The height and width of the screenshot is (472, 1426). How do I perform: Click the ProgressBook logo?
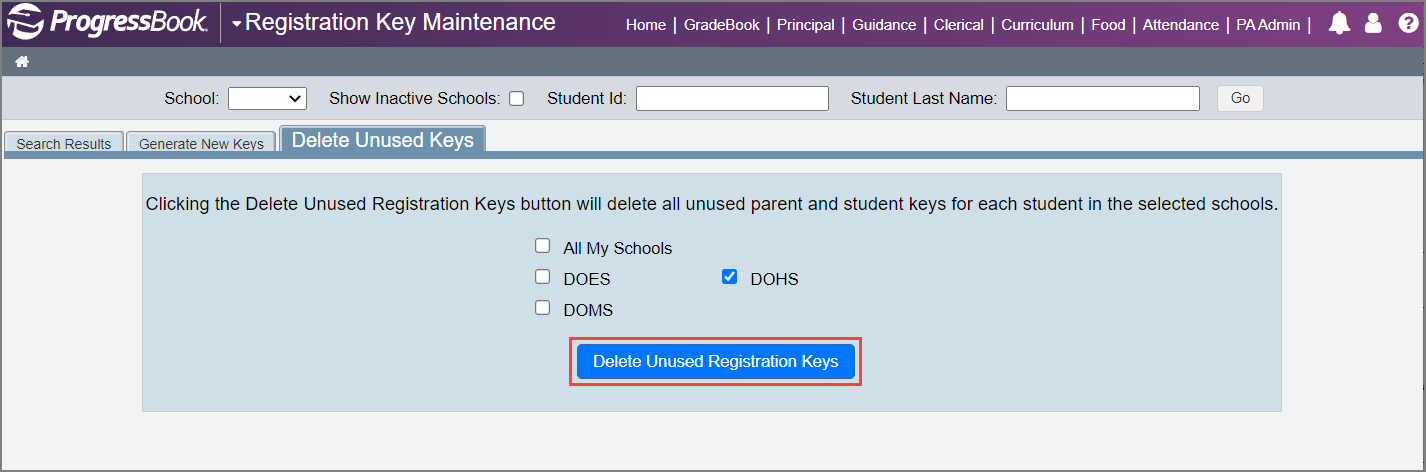point(109,22)
